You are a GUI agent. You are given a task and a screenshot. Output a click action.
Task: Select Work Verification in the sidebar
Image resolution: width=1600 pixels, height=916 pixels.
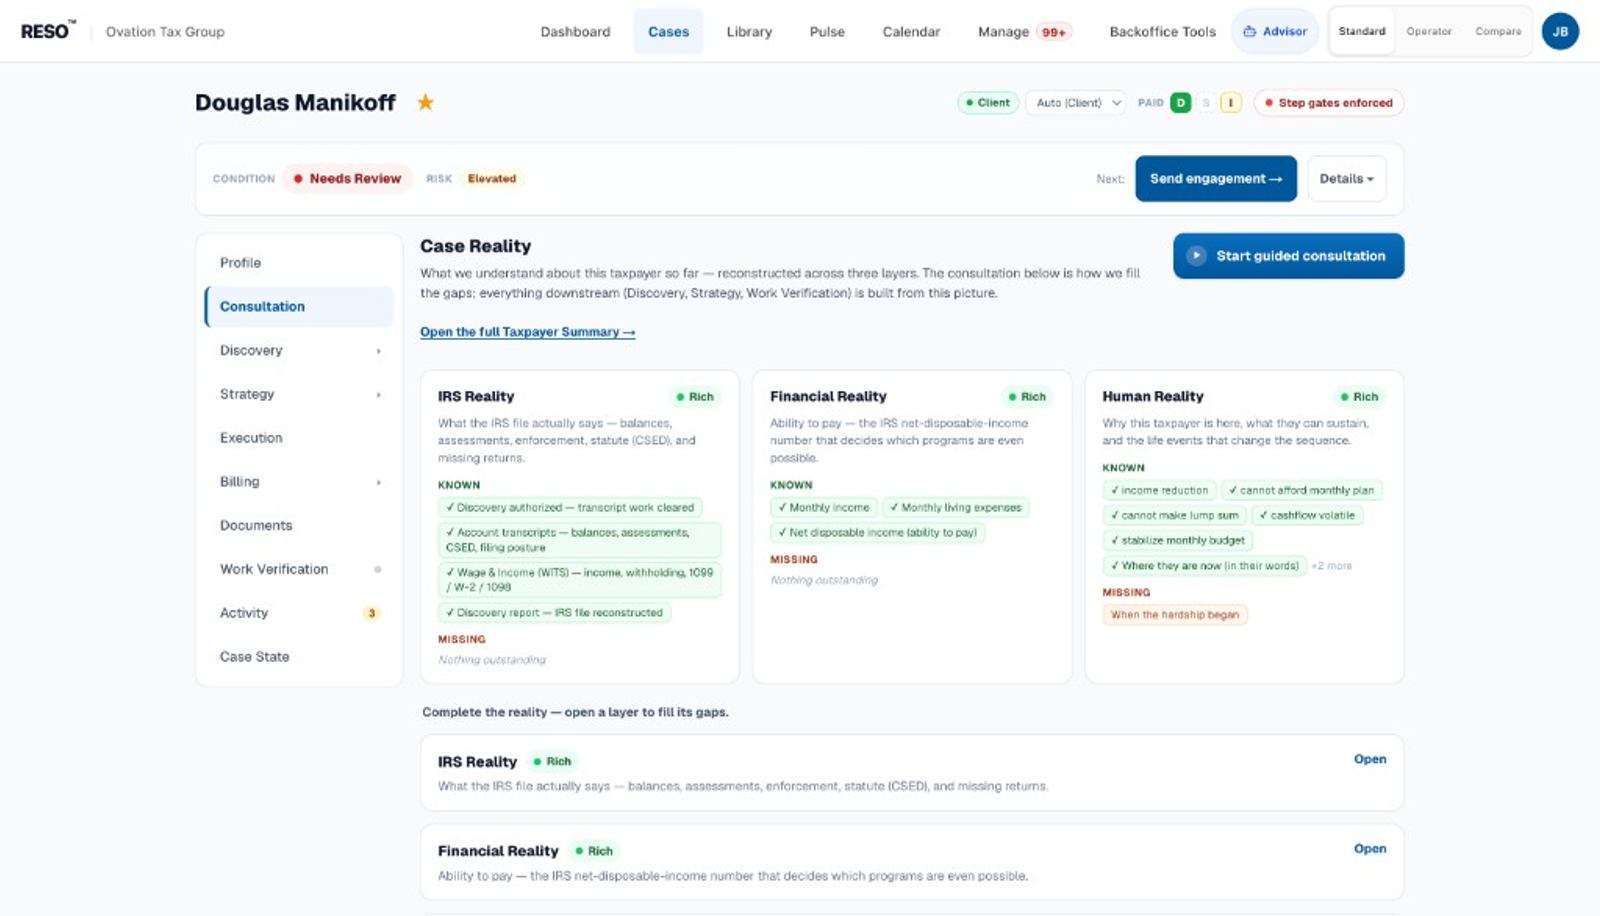click(299, 569)
